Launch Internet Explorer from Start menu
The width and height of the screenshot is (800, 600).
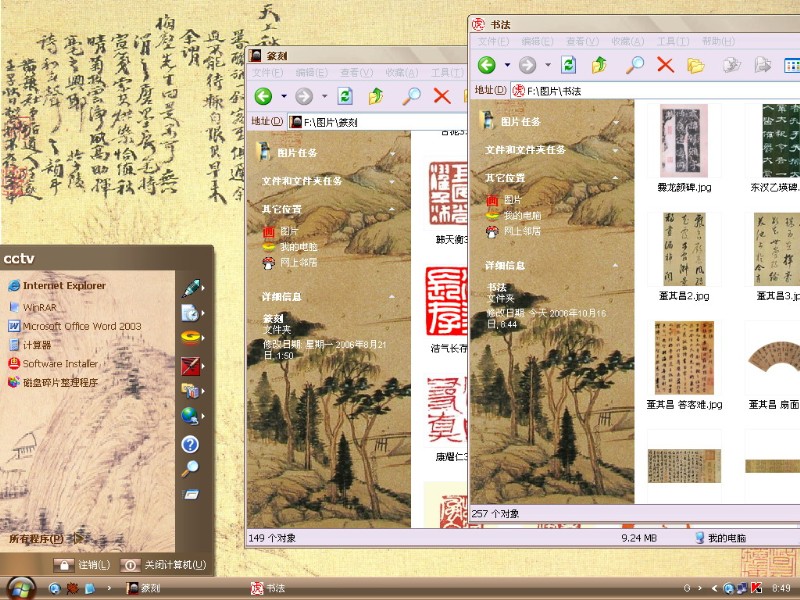(x=57, y=286)
